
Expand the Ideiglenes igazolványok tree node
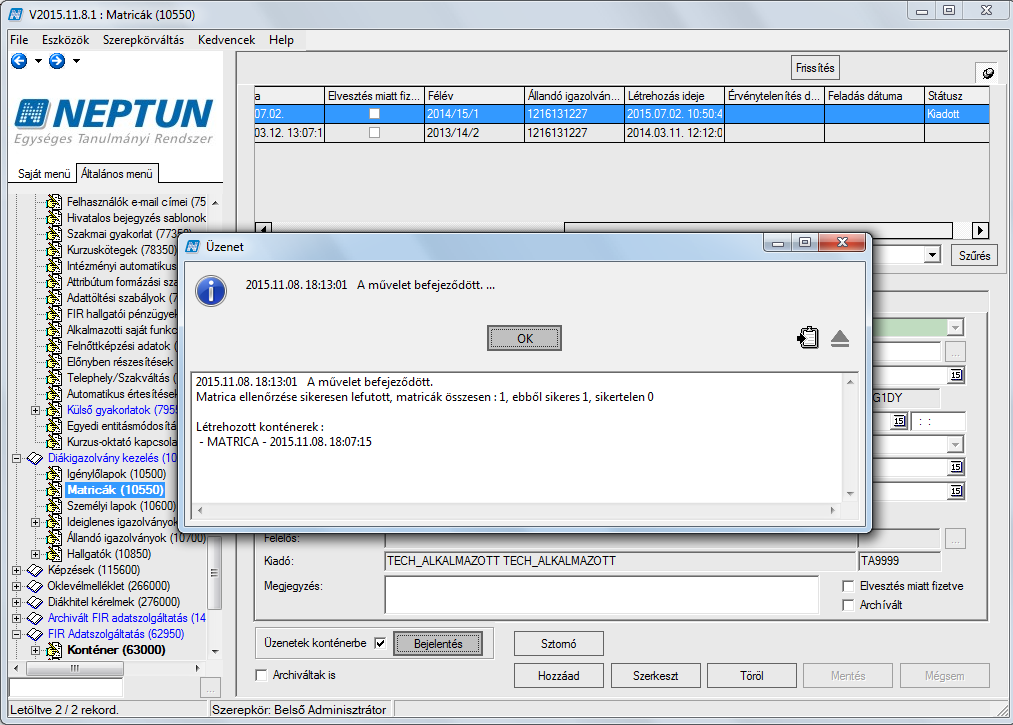point(36,522)
